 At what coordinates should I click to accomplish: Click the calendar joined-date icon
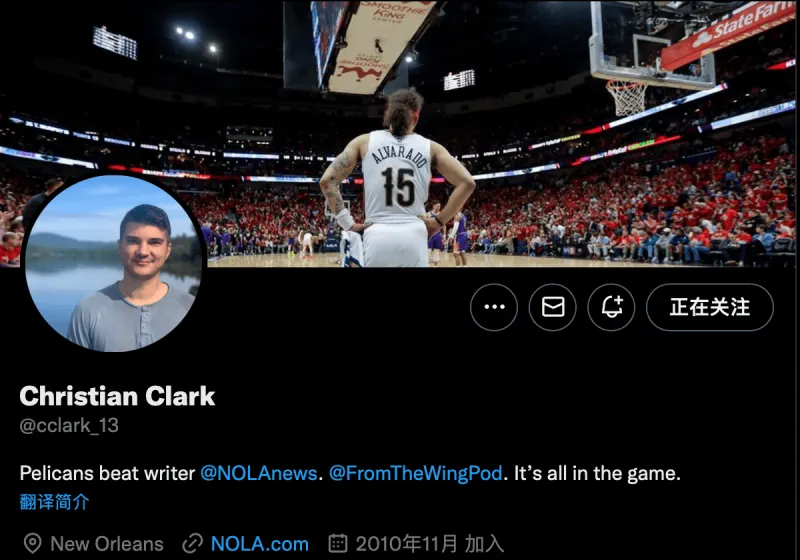[x=338, y=543]
